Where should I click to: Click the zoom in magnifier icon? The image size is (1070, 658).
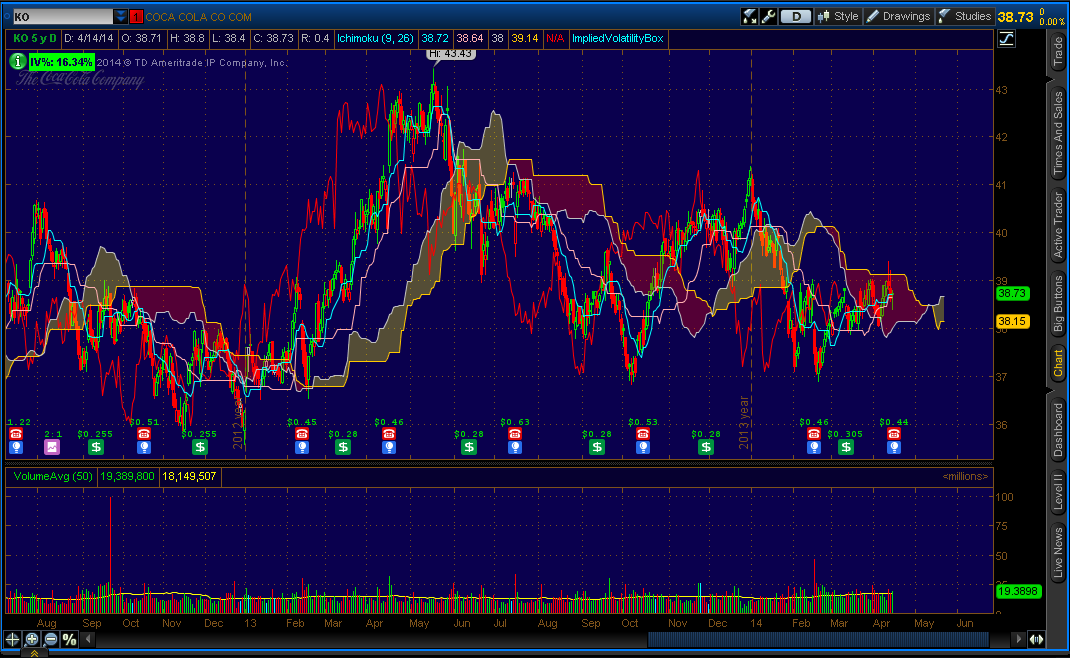pos(31,640)
